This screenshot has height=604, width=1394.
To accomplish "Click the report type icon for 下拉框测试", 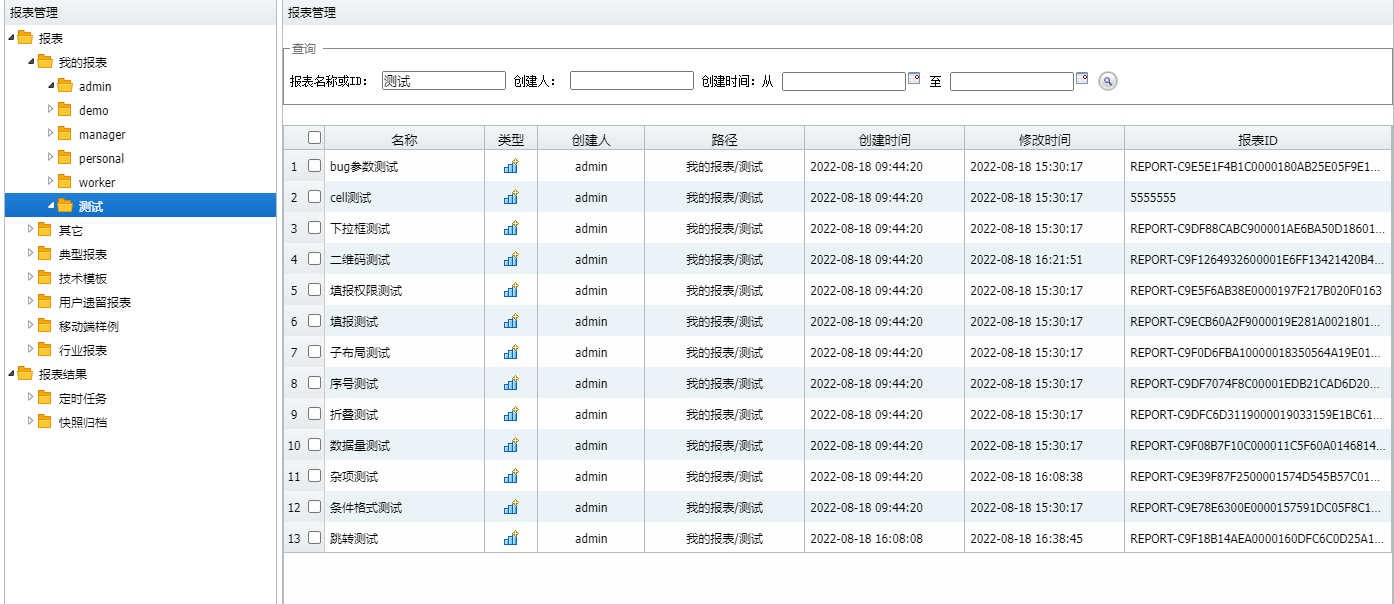I will tap(511, 228).
